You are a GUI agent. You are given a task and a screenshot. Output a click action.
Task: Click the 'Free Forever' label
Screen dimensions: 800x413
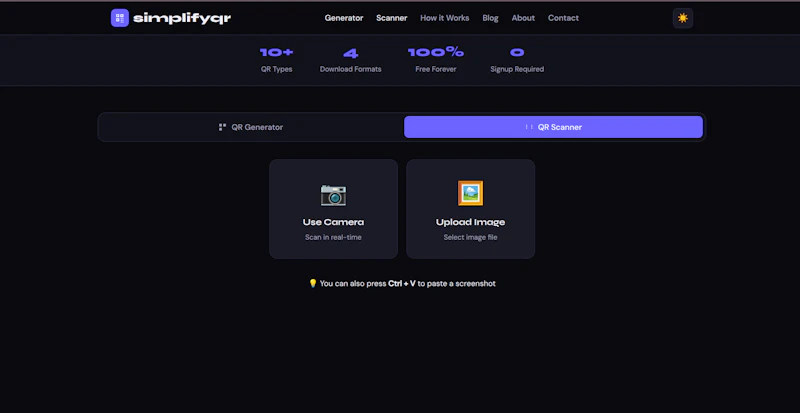click(436, 69)
